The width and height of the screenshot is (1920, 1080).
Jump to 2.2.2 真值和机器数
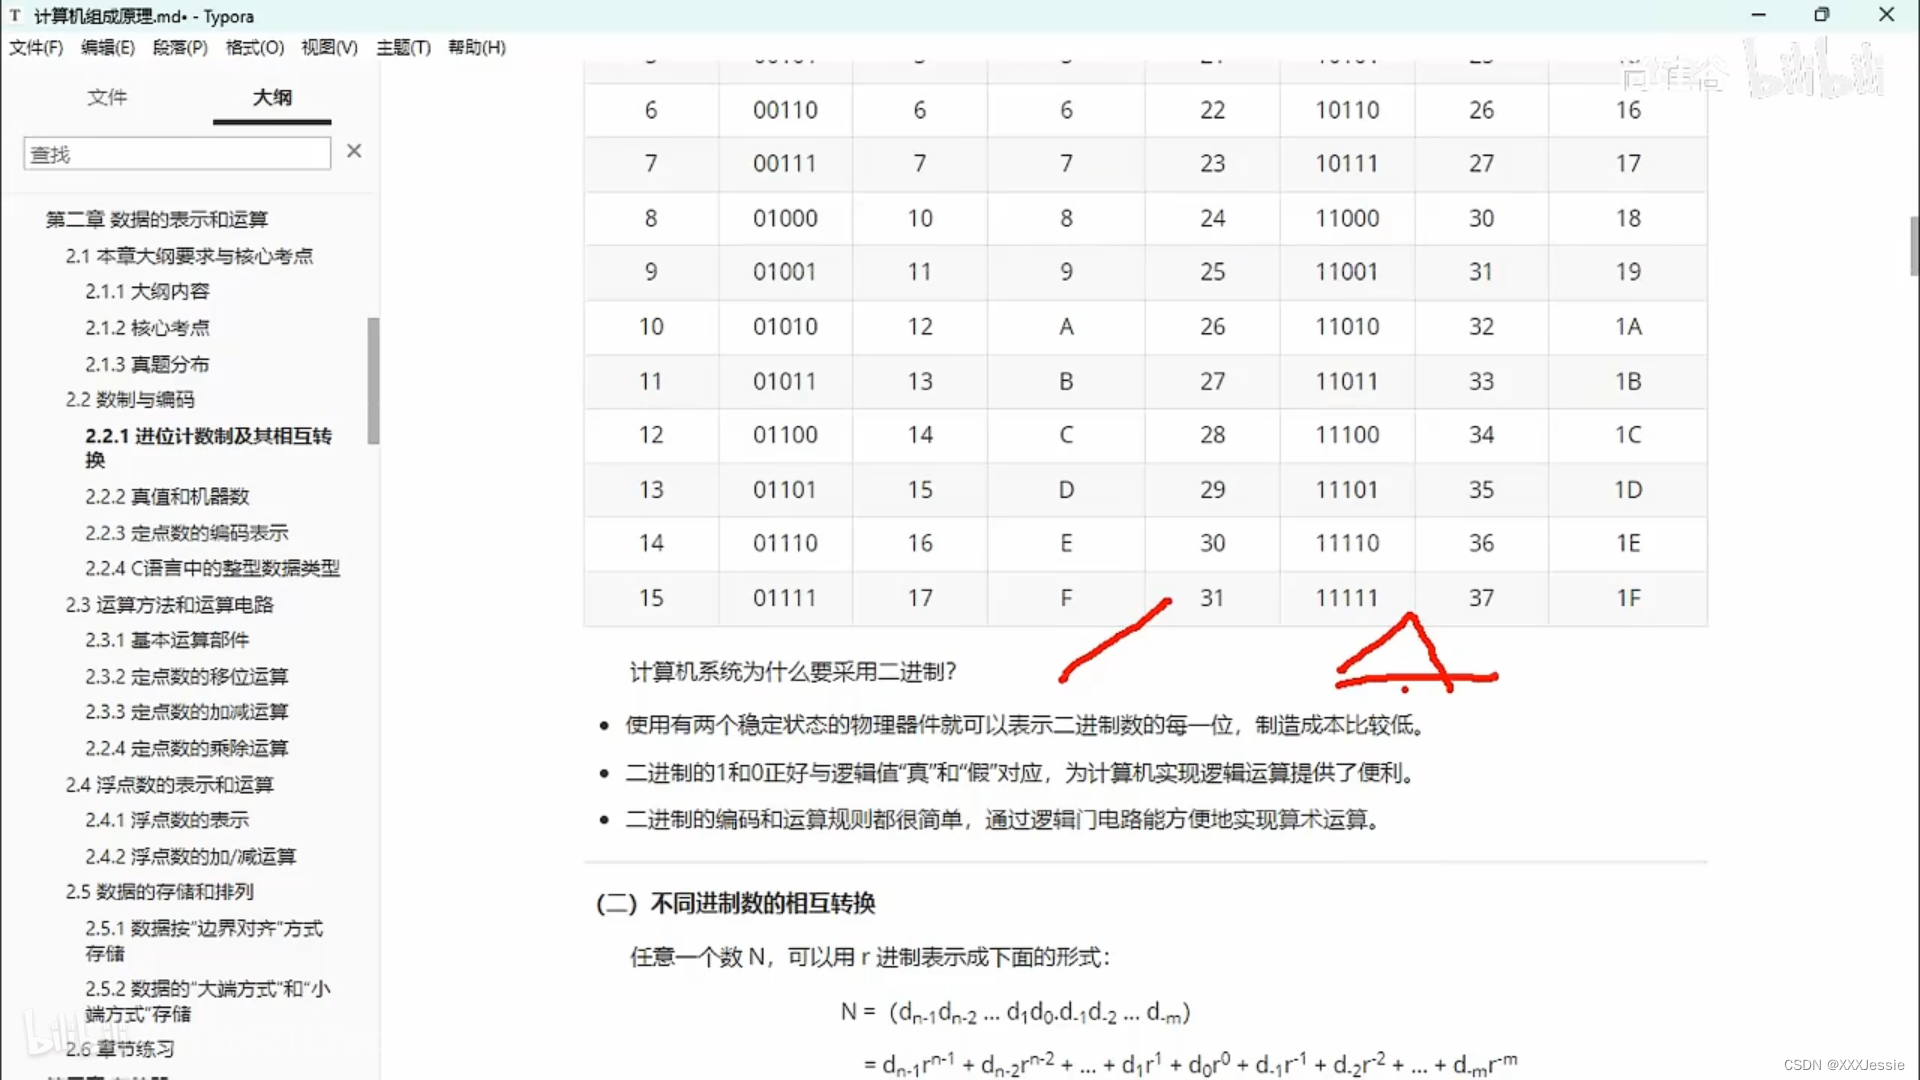tap(167, 496)
